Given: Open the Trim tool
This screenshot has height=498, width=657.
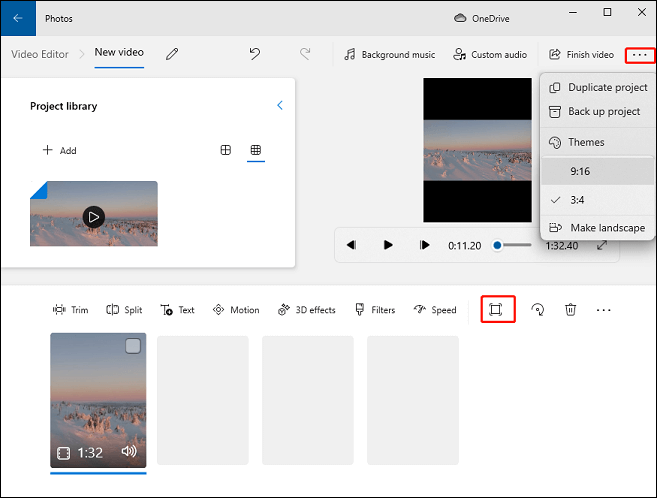Looking at the screenshot, I should pos(70,310).
